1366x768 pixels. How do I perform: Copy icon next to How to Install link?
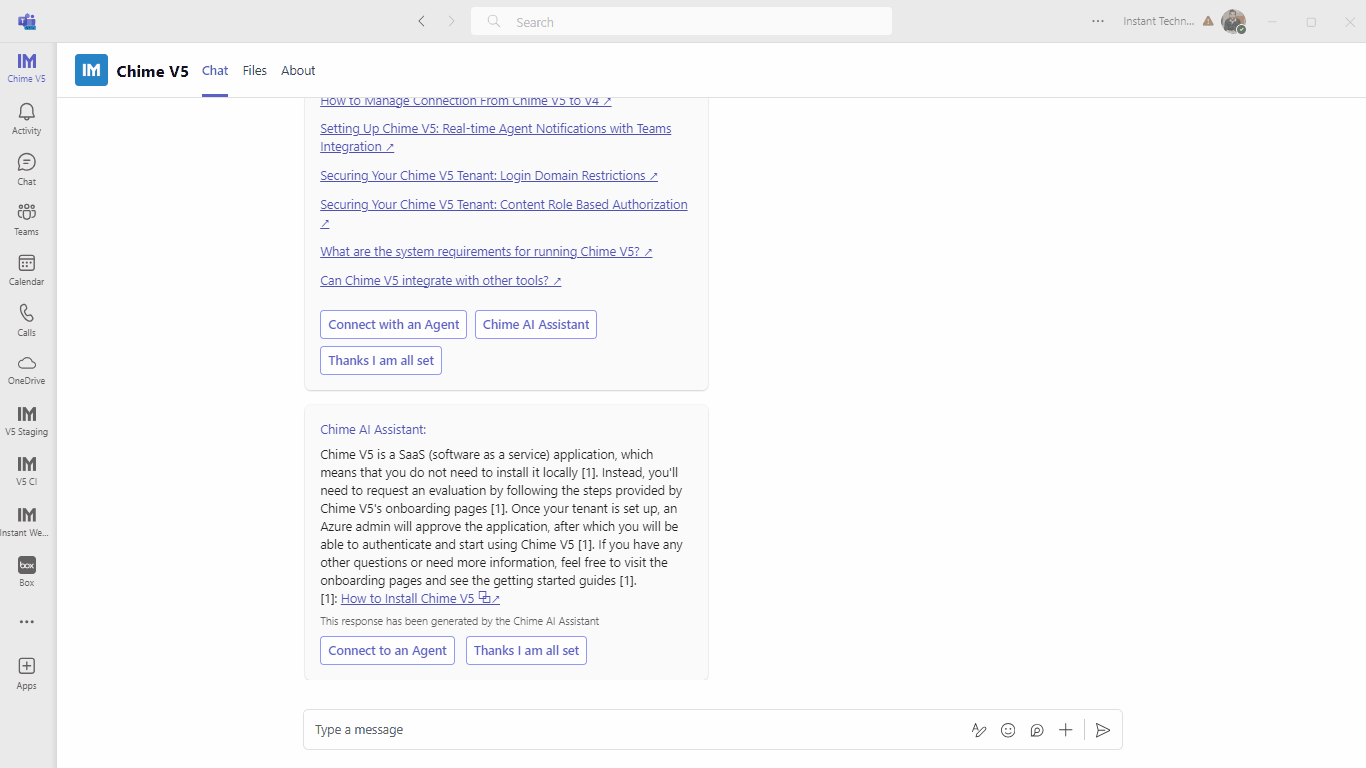coord(485,598)
